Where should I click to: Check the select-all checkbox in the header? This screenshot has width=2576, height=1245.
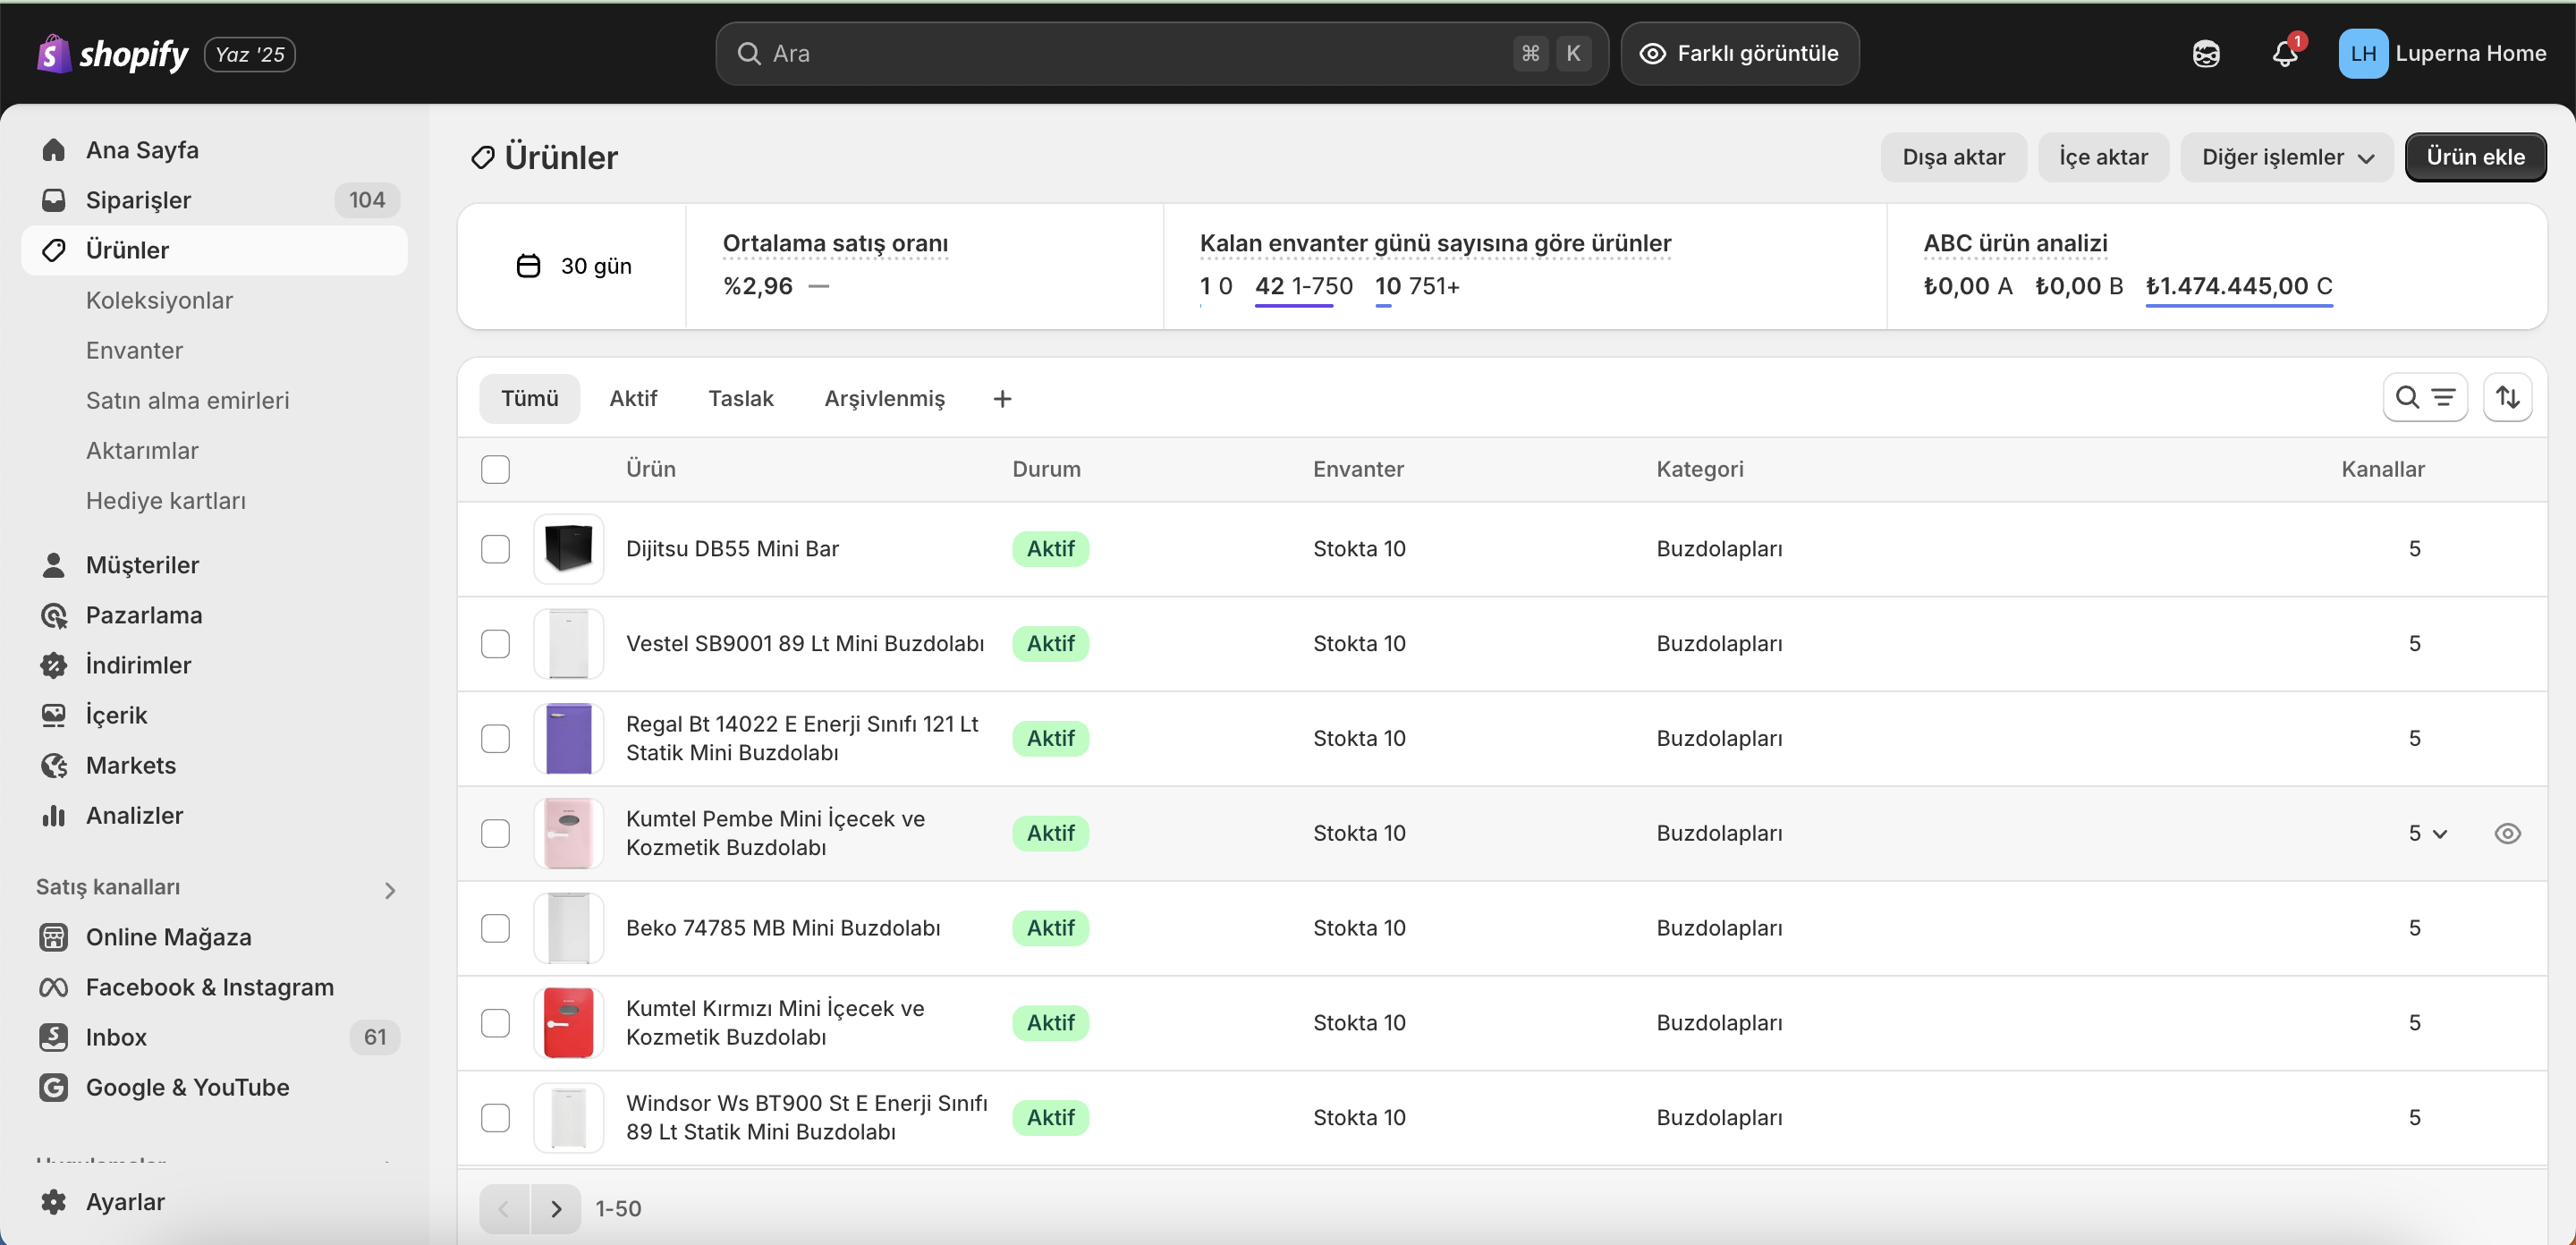tap(496, 469)
